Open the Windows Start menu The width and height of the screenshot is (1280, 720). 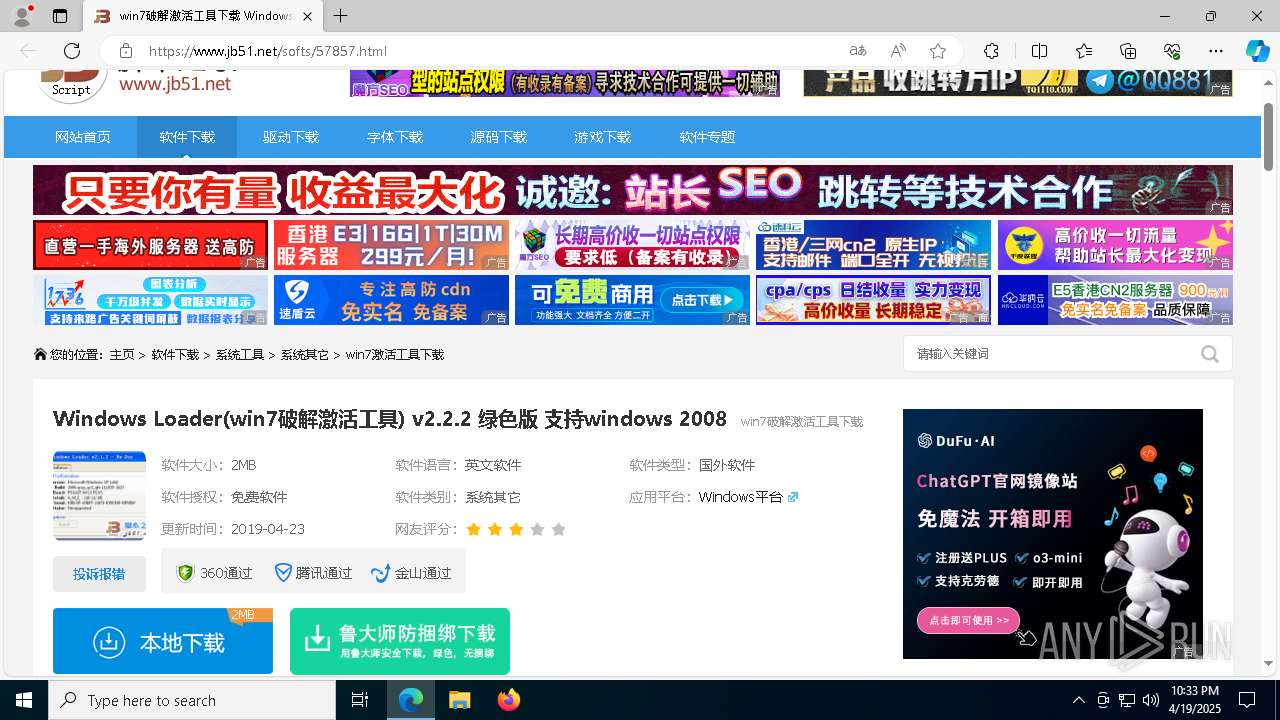[x=24, y=700]
